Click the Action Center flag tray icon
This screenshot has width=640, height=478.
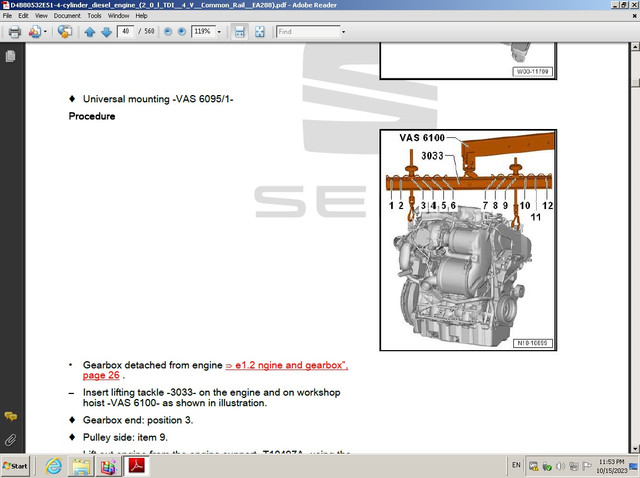click(587, 466)
